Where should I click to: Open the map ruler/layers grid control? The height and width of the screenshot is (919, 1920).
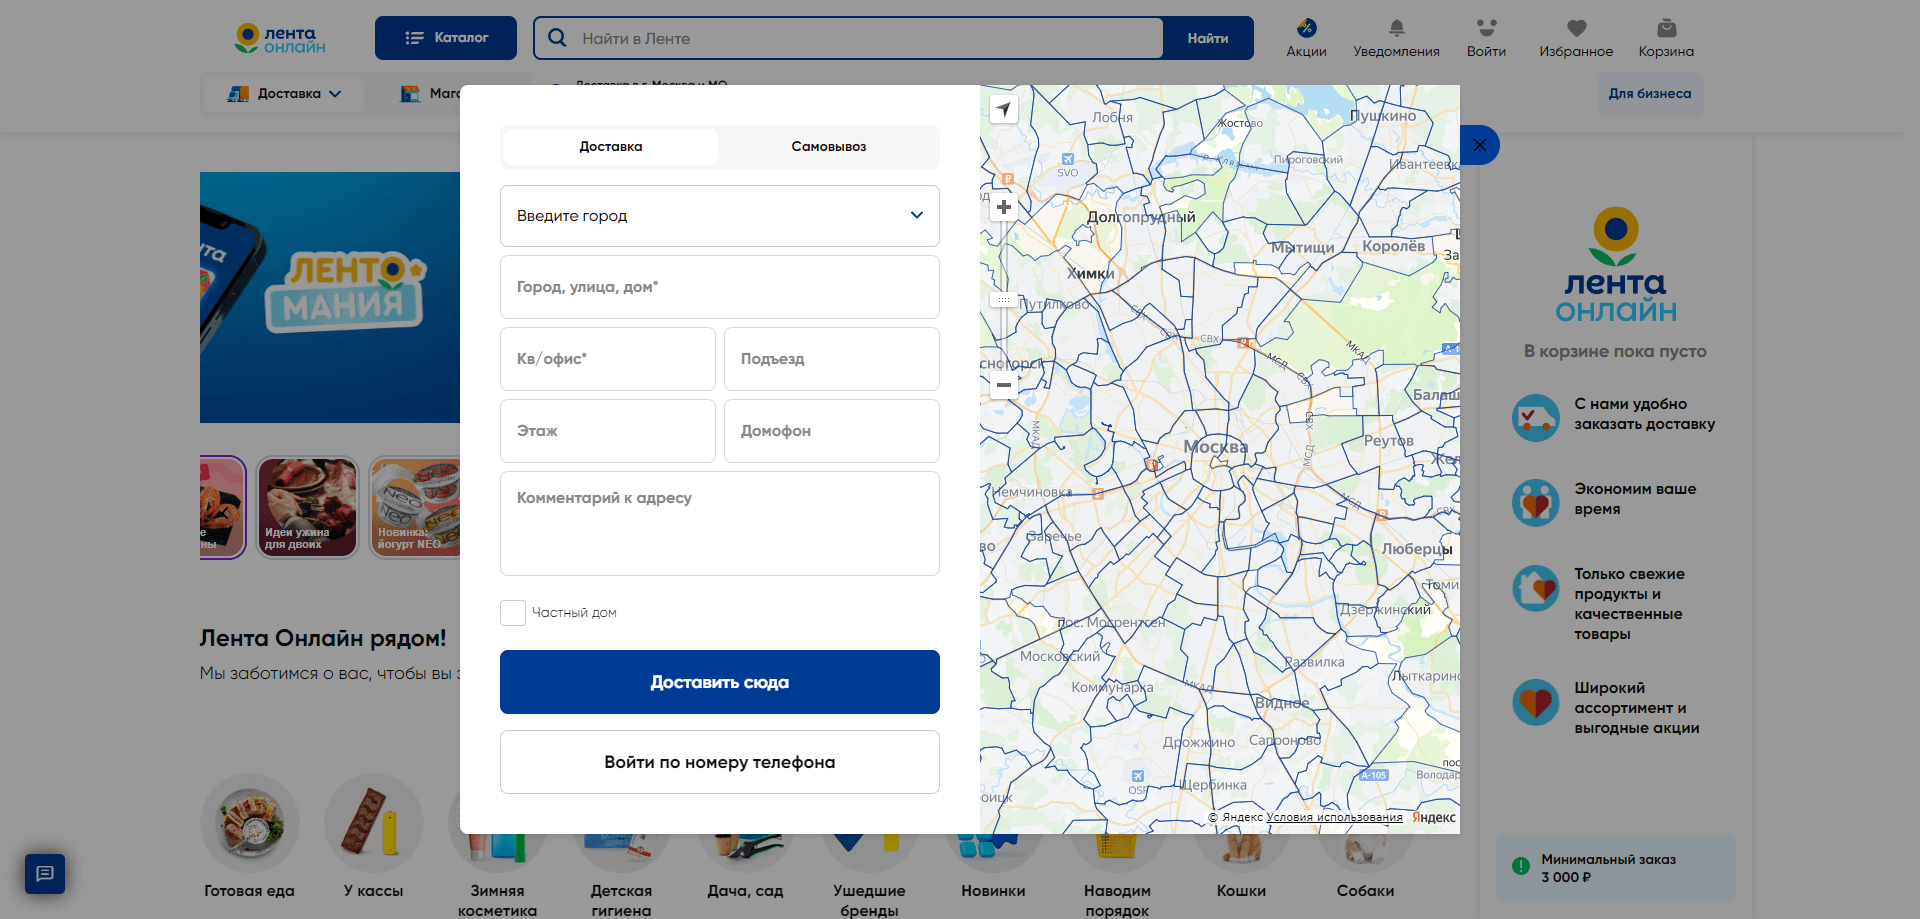pos(1003,299)
